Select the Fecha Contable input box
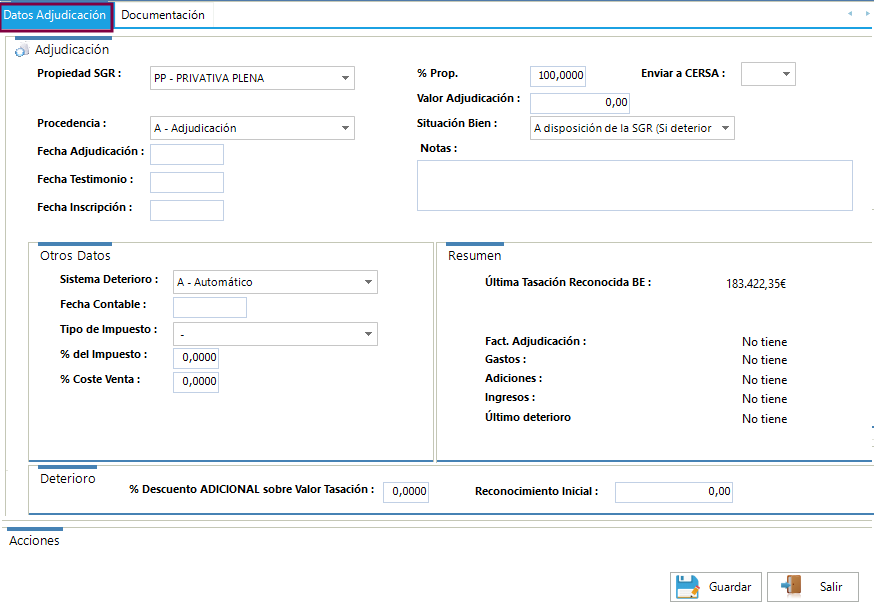874x606 pixels. pos(210,307)
